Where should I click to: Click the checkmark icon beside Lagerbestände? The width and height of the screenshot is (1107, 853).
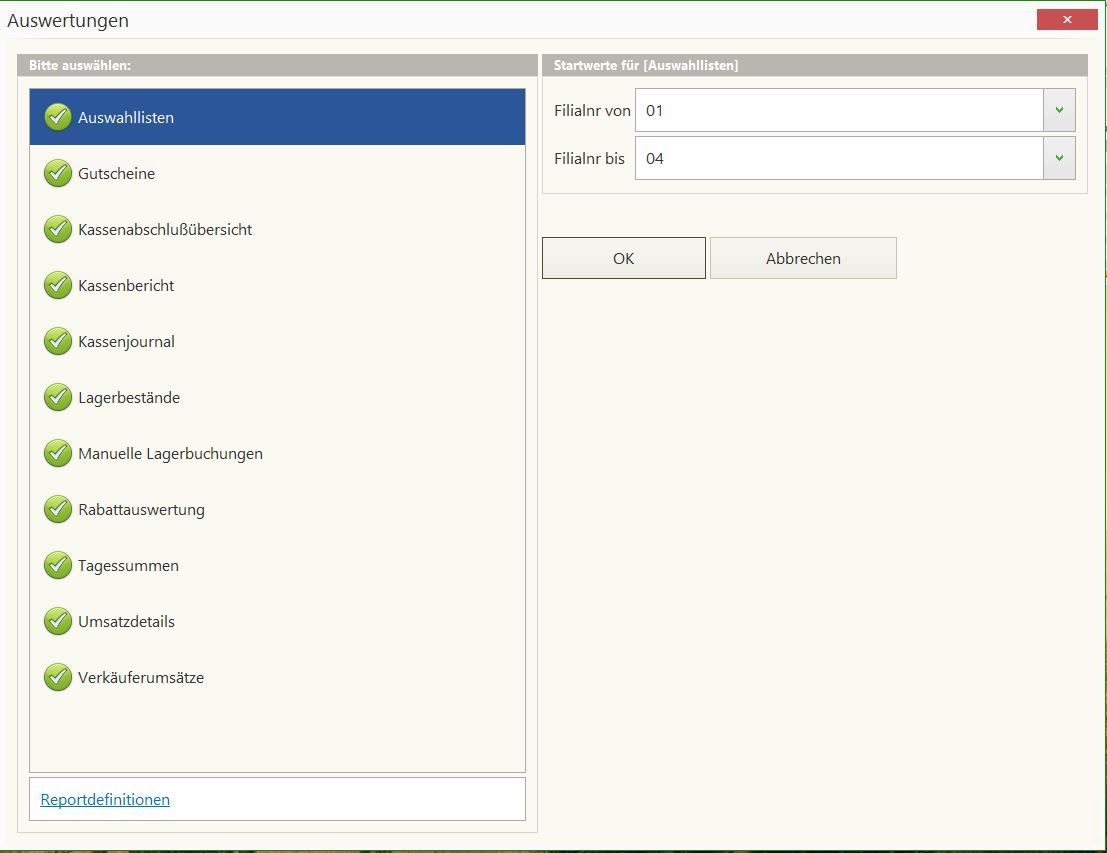coord(58,397)
